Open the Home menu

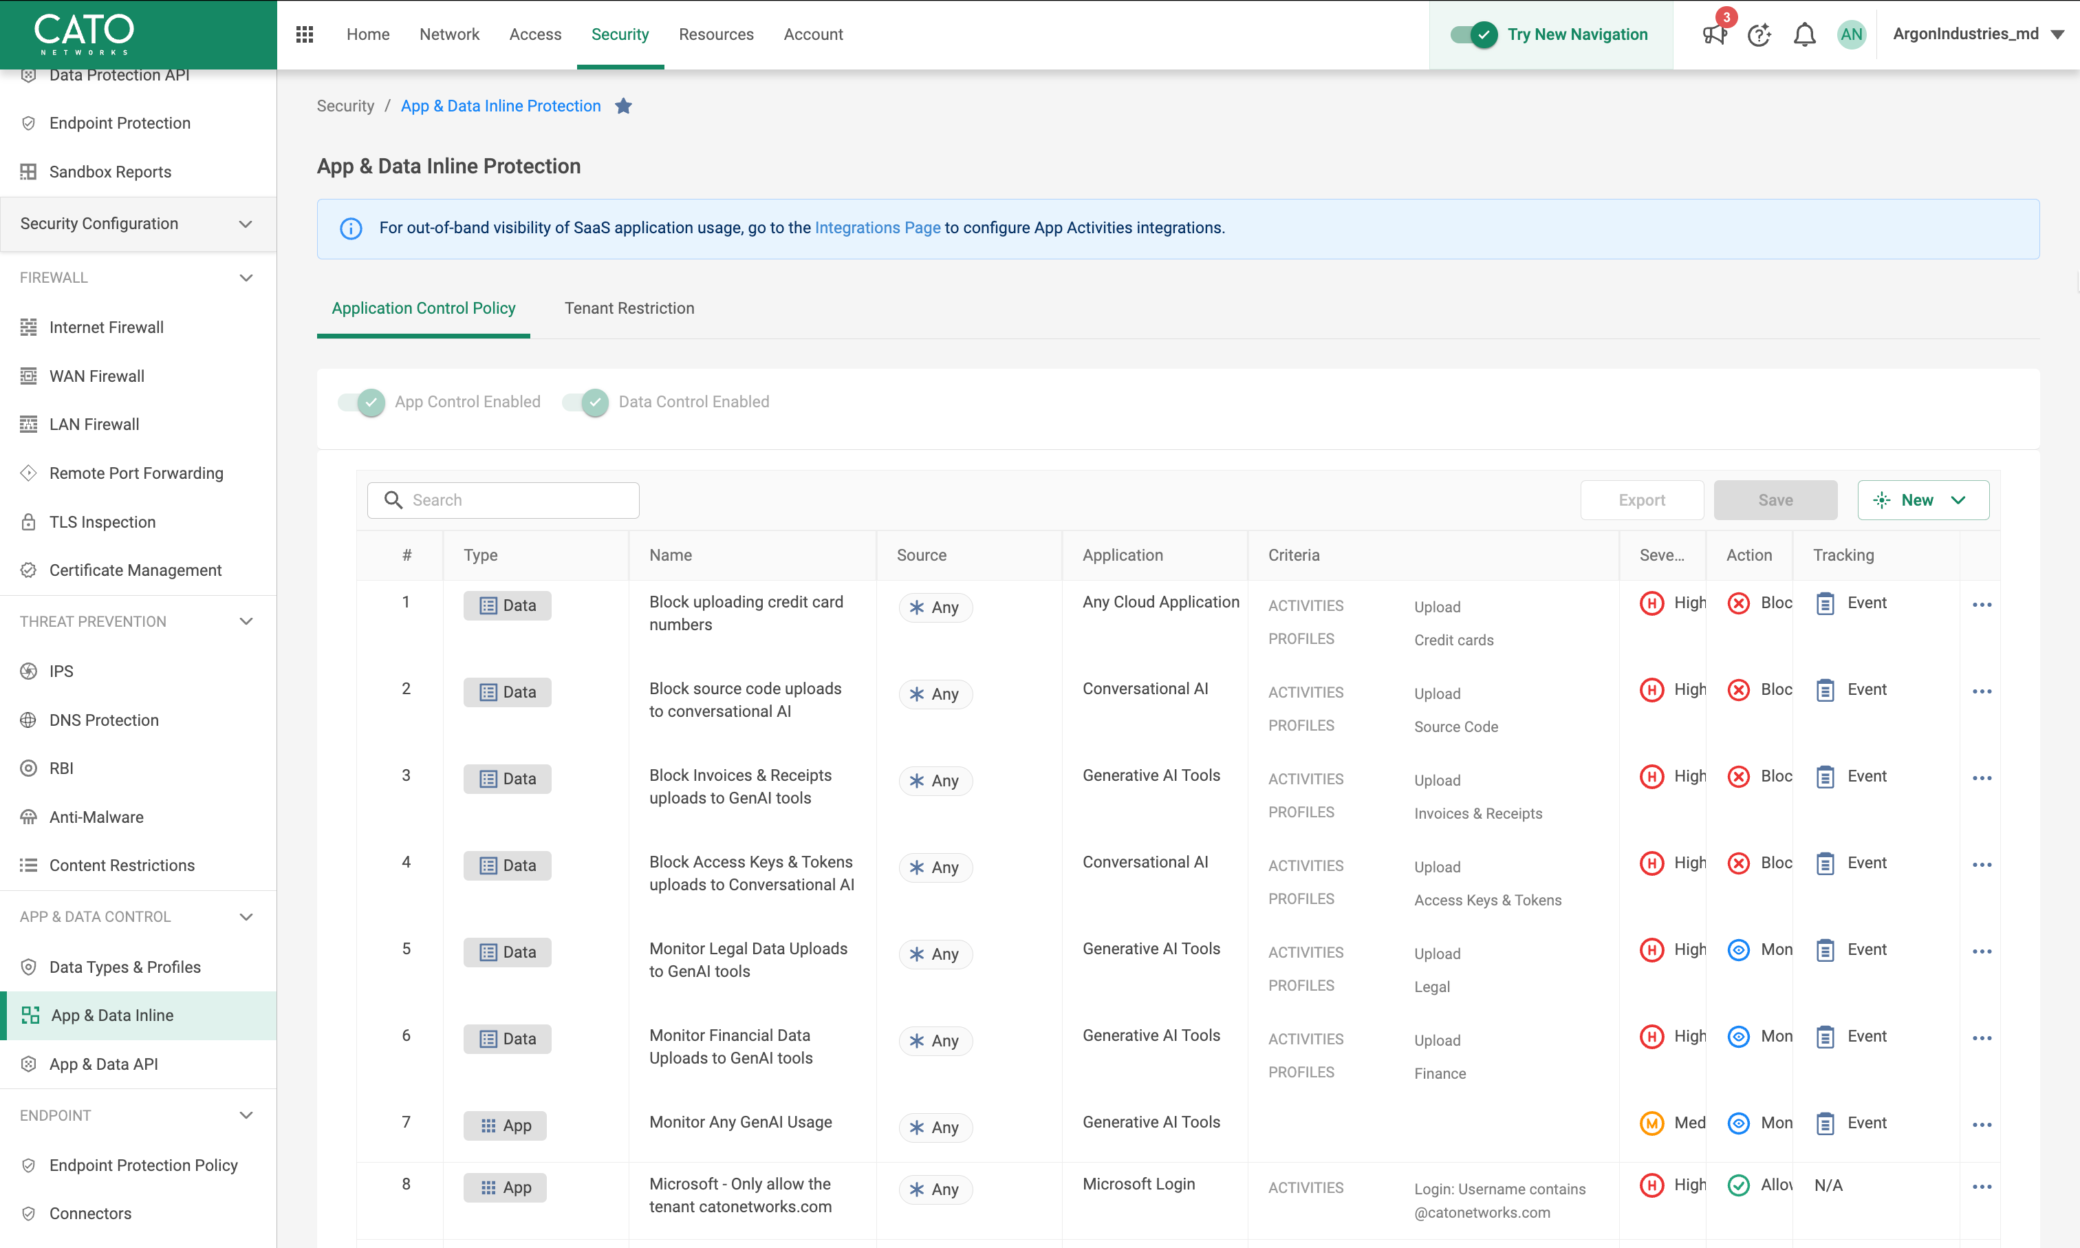pos(368,34)
